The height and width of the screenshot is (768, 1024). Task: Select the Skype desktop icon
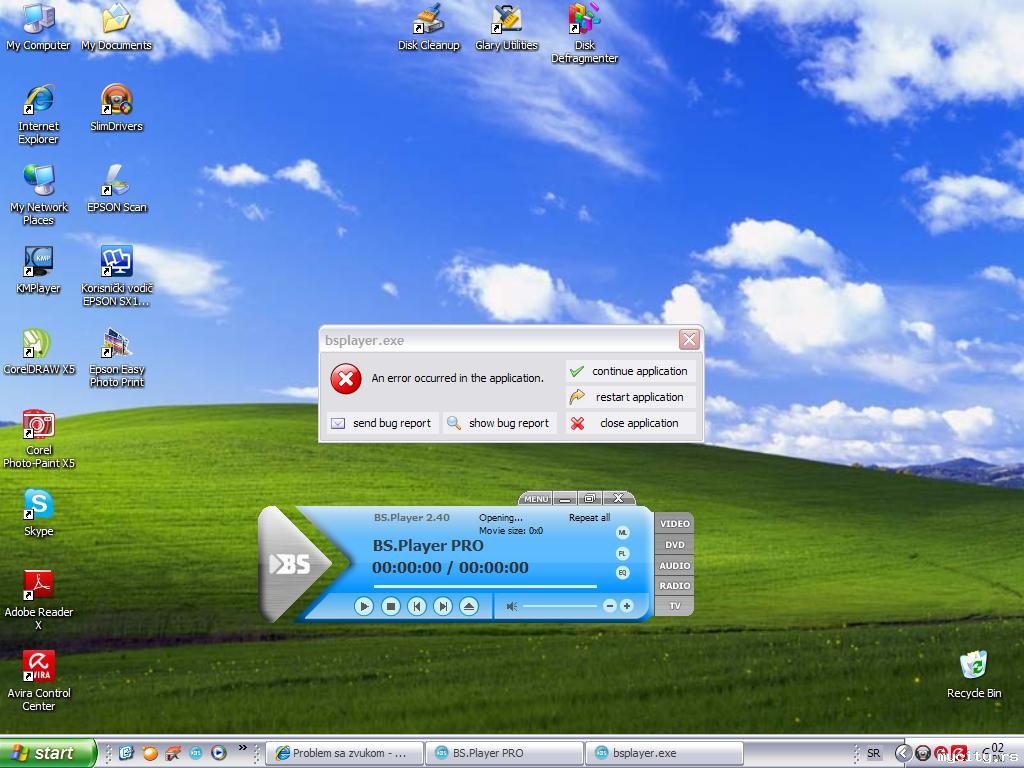point(39,513)
